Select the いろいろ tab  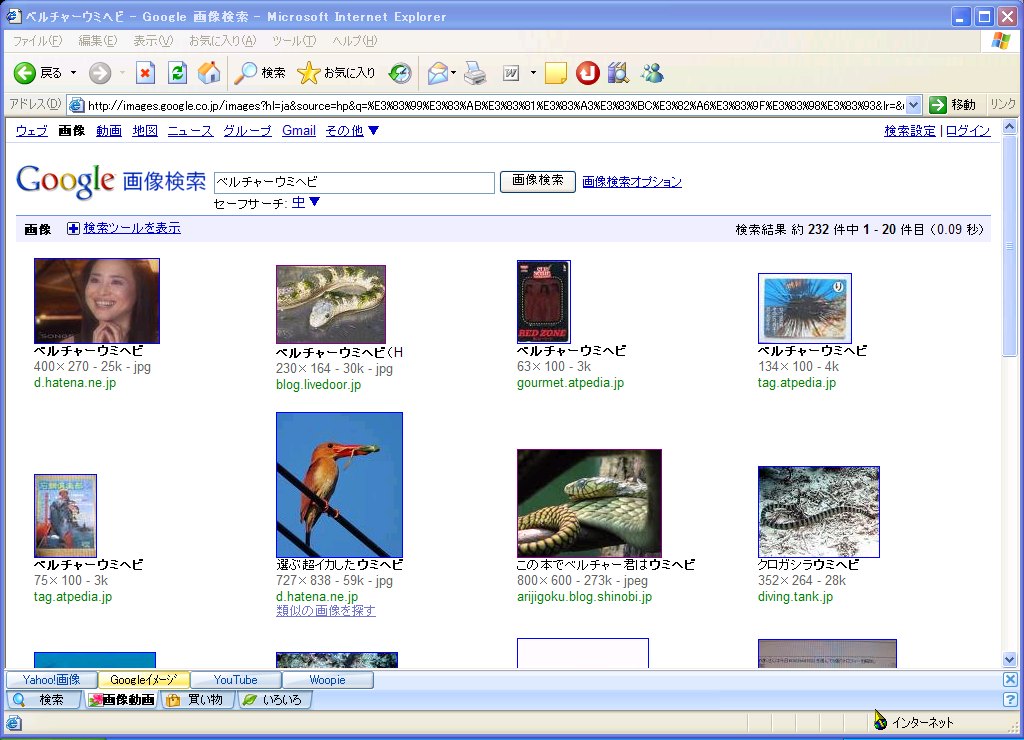[x=274, y=700]
